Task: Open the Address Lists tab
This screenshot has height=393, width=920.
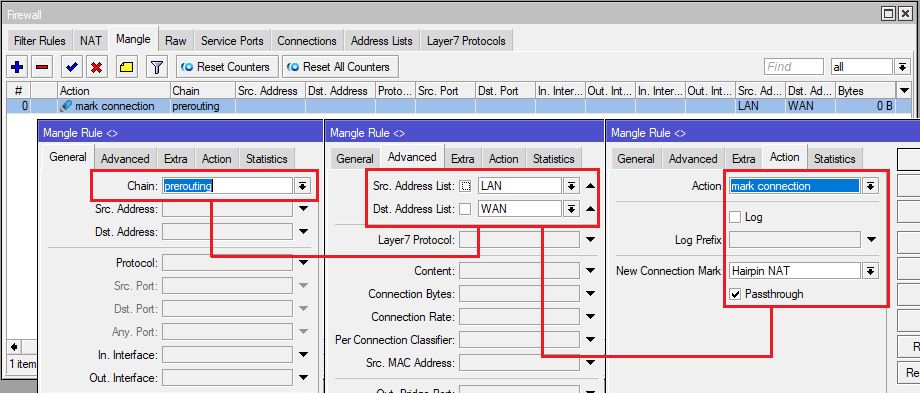Action: [x=381, y=41]
